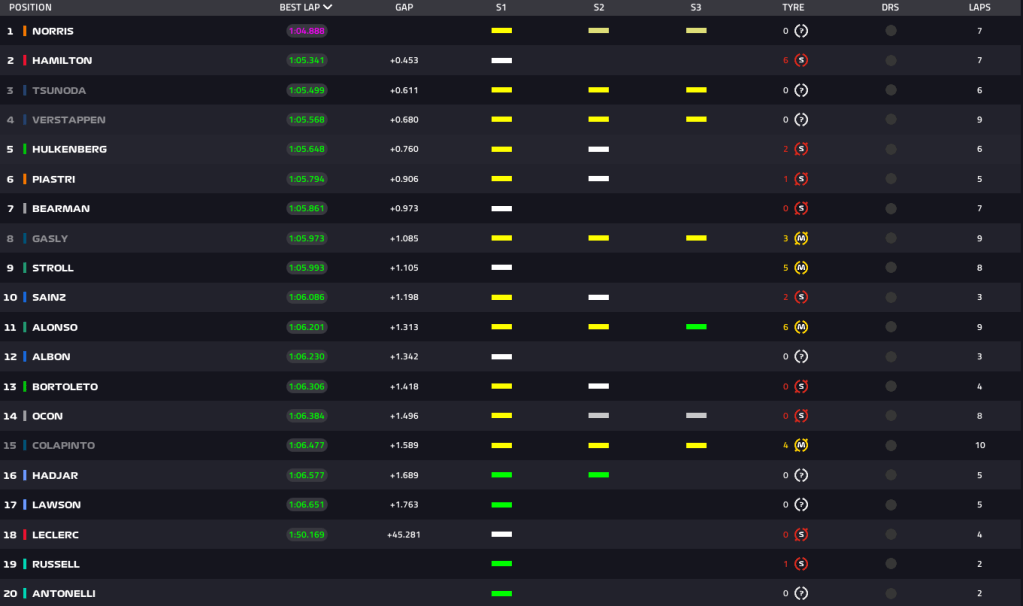
Task: Click Piastri's soft tyre icon
Action: coord(801,179)
